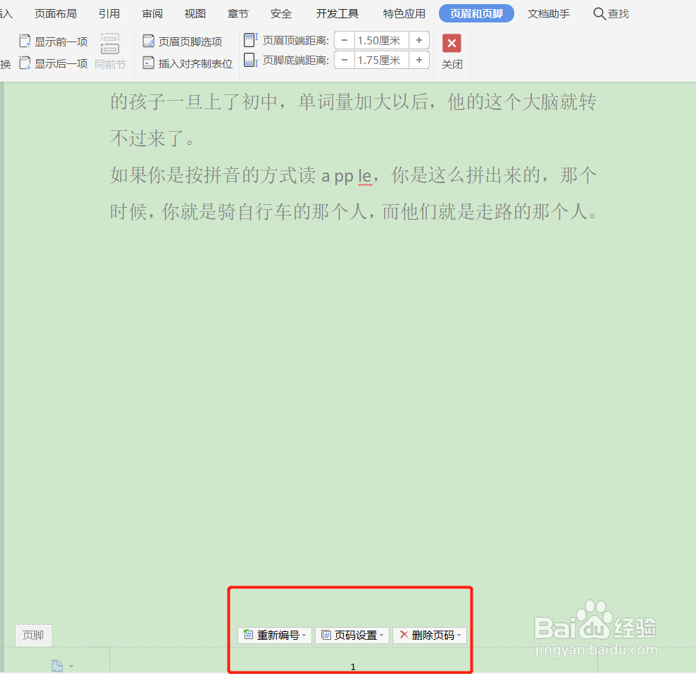Viewport: 696px width, 674px height.
Task: Click the word 'le' with red underline
Action: click(x=364, y=176)
